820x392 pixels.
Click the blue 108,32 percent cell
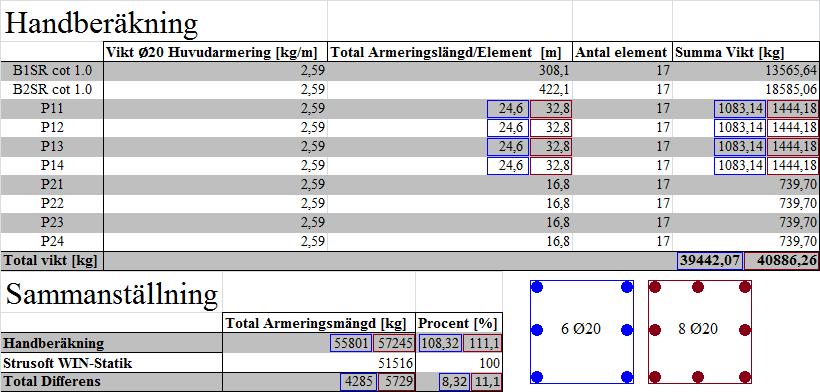440,343
